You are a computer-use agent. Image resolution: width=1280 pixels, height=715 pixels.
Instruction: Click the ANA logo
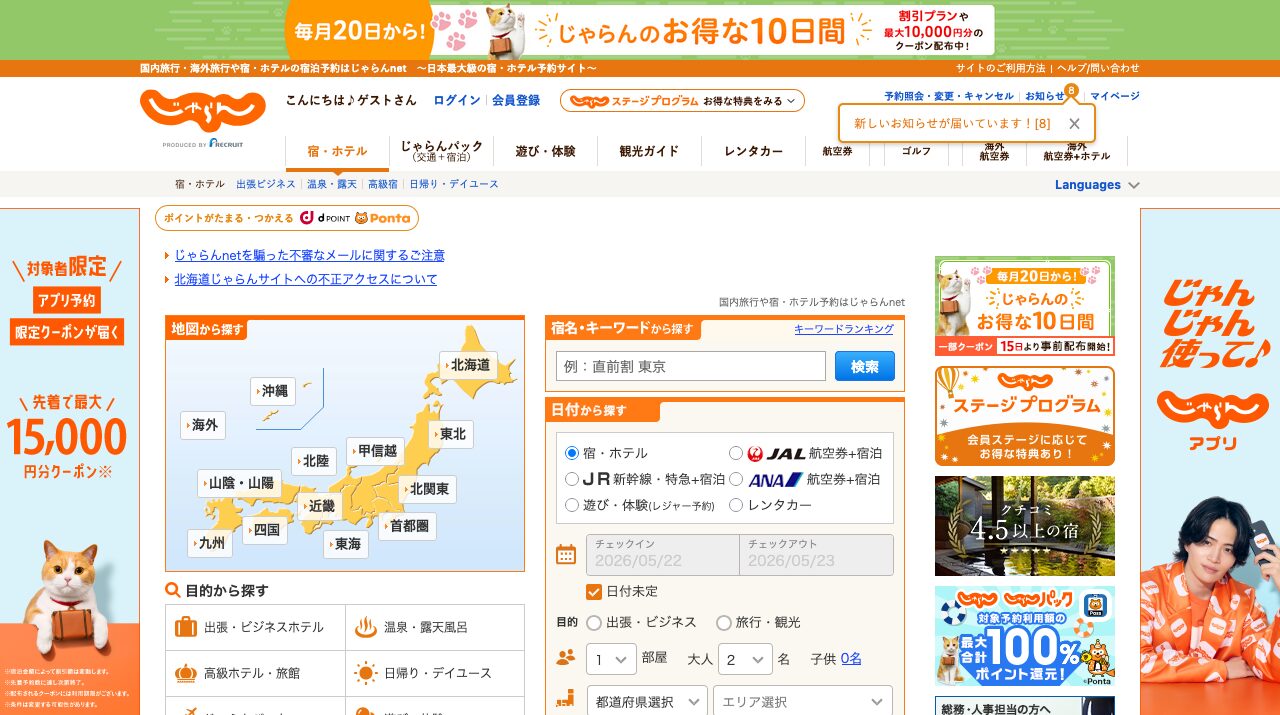(775, 479)
